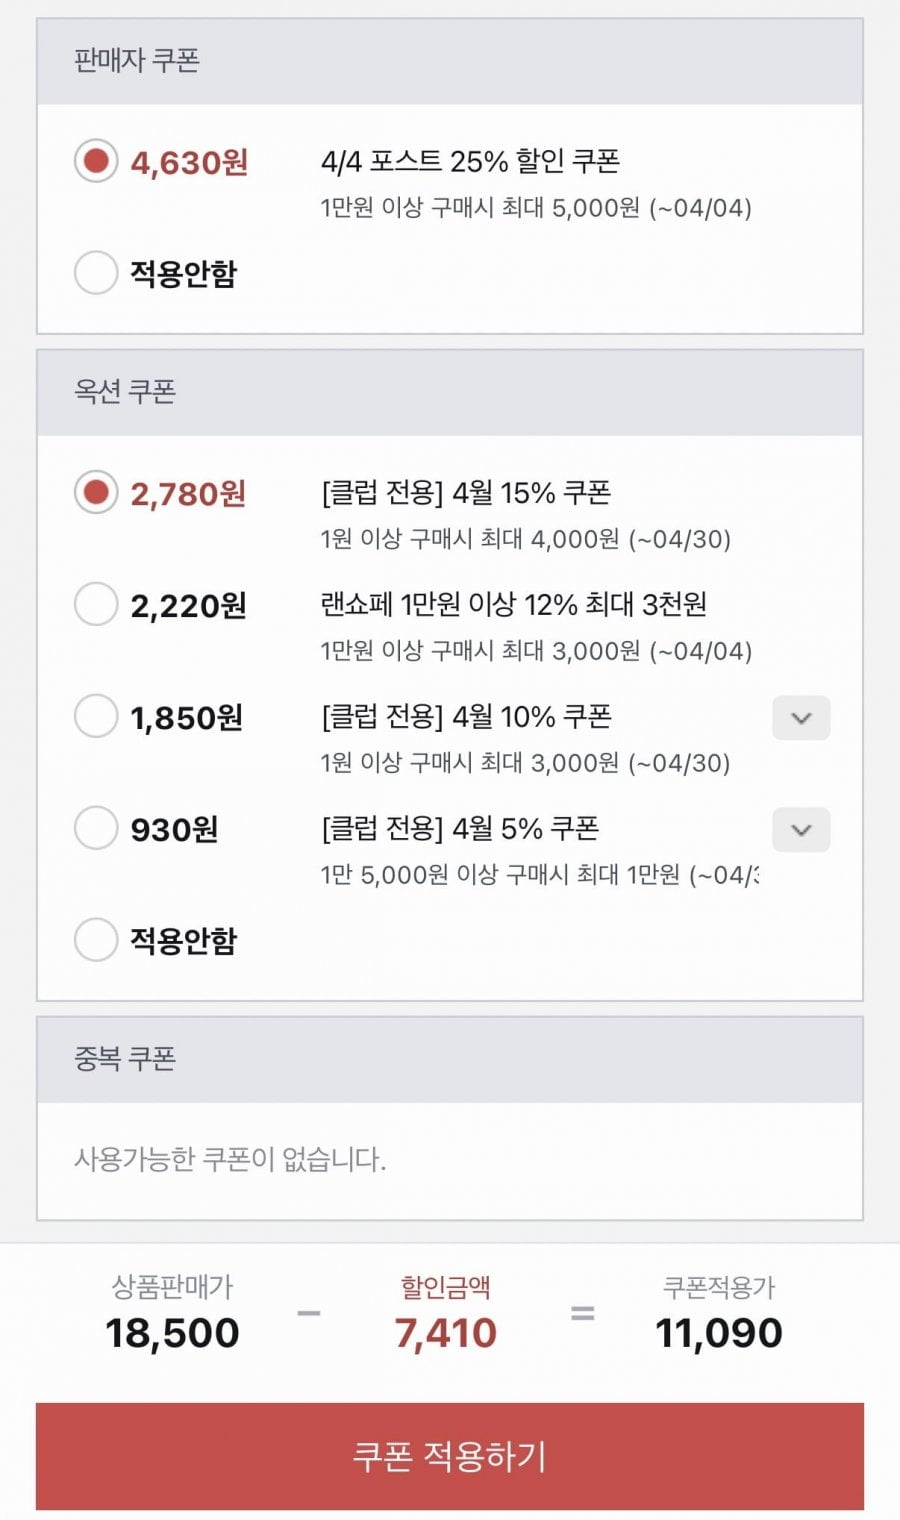900x1520 pixels.
Task: Click the 할인금액 7,410 amount
Action: point(445,1333)
